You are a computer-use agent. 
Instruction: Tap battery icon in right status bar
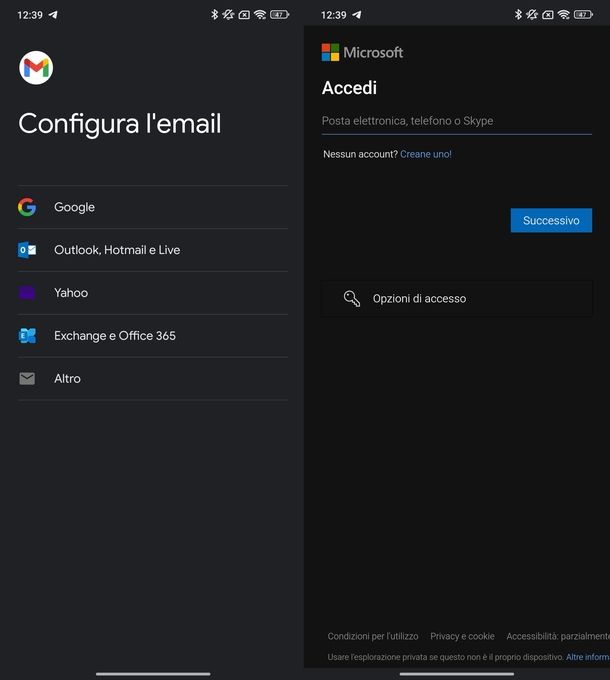(x=583, y=15)
